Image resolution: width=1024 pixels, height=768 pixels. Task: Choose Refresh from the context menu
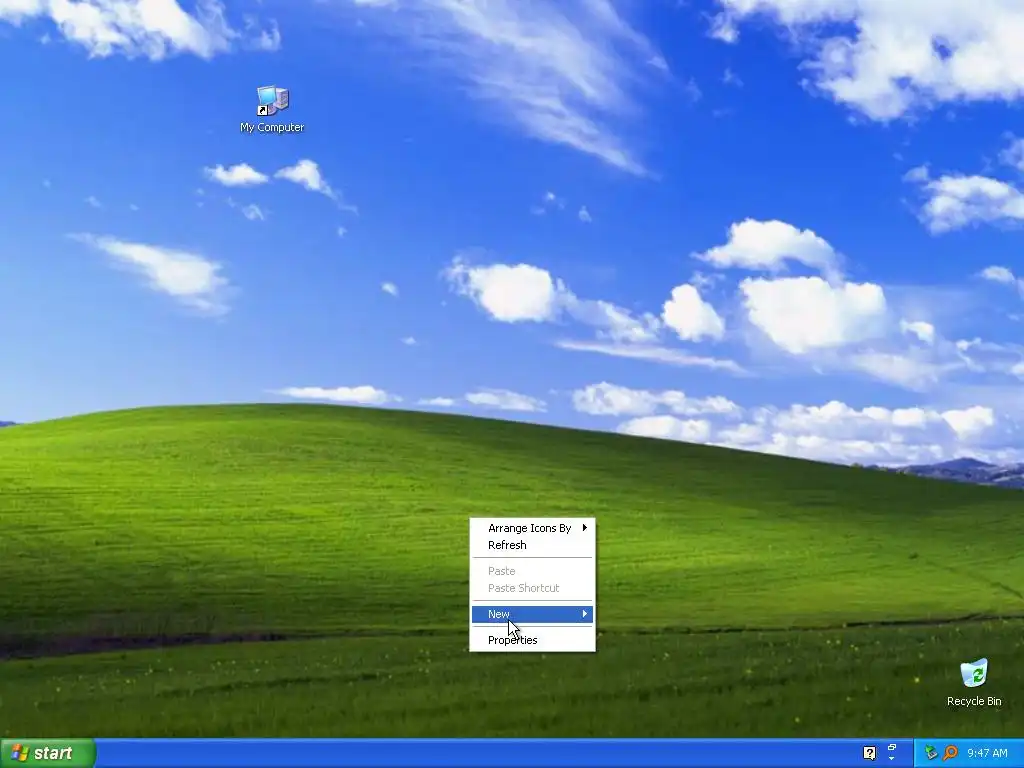(532, 545)
